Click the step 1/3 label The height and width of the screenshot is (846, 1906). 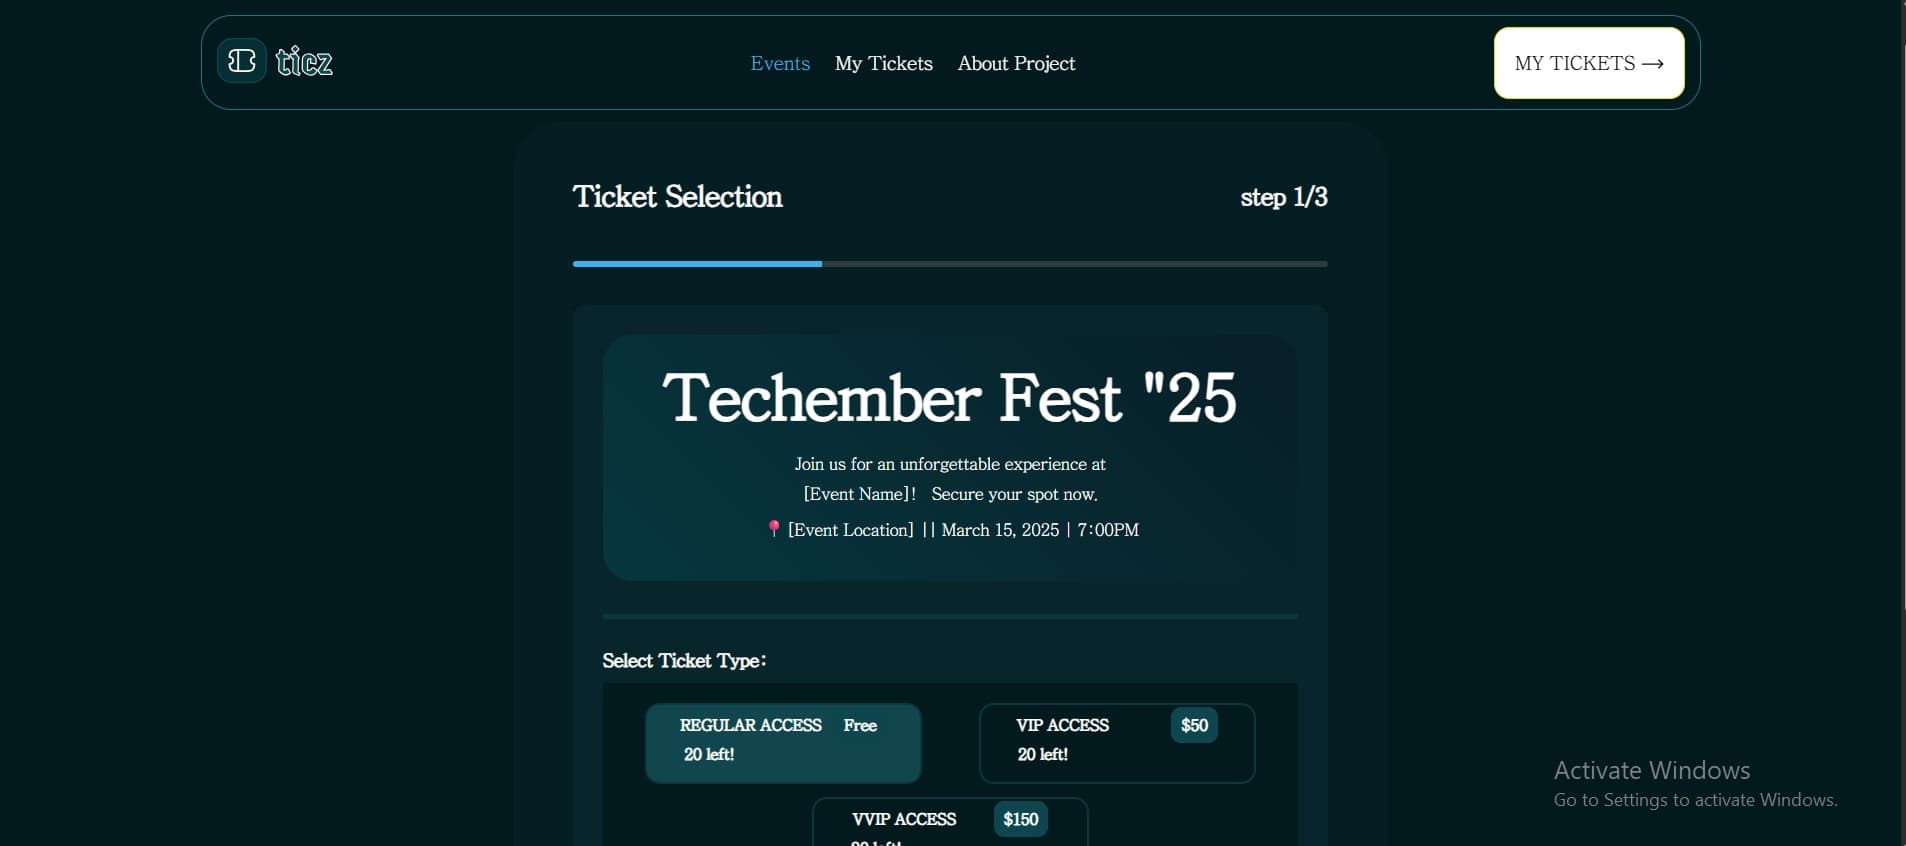1283,197
